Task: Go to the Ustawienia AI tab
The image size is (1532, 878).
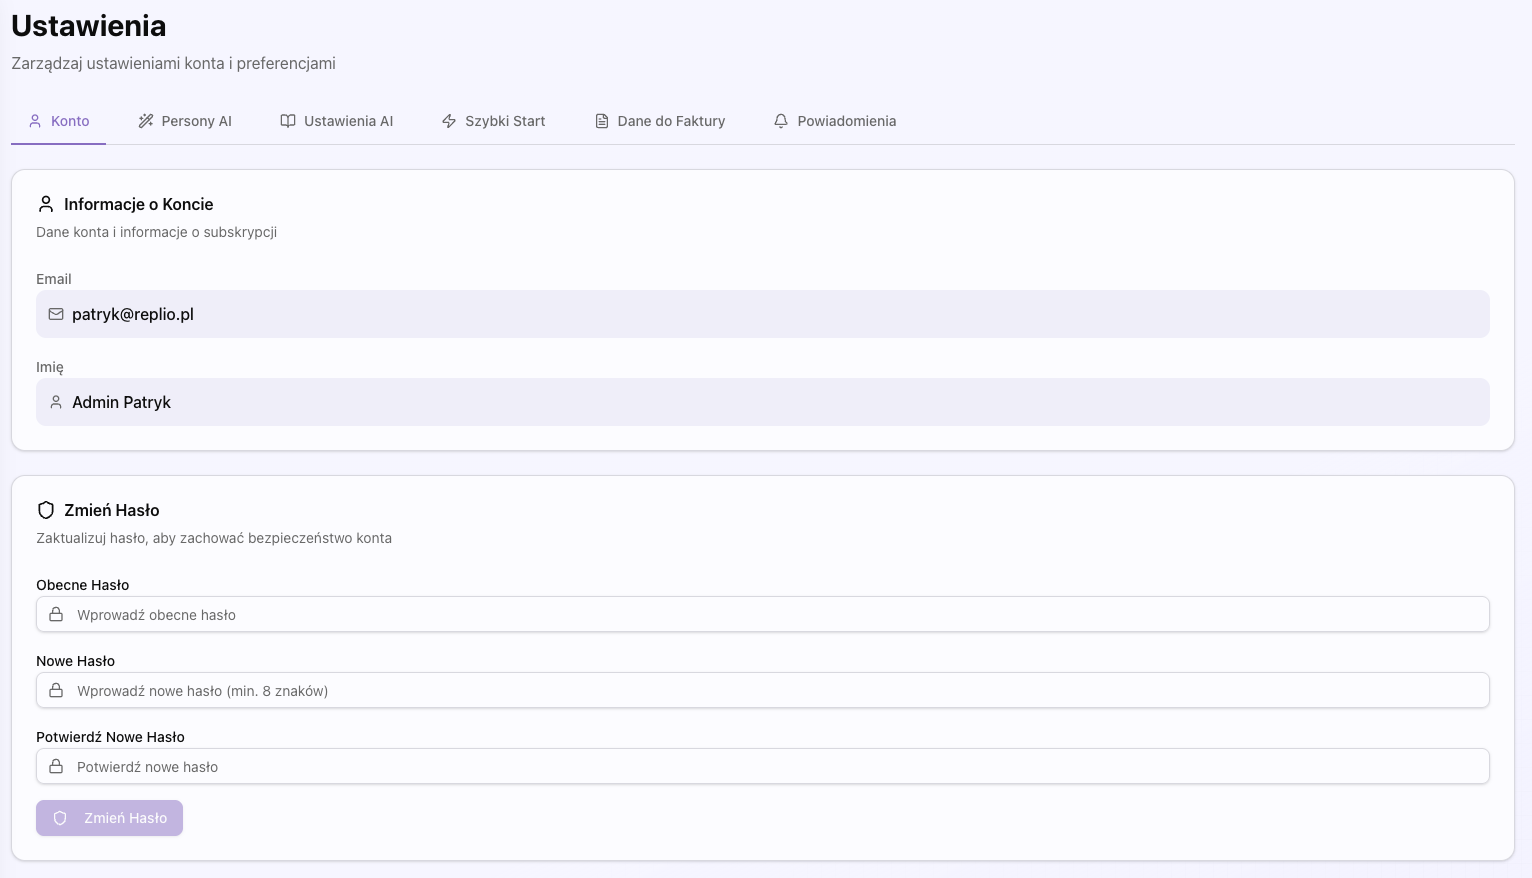Action: (337, 121)
